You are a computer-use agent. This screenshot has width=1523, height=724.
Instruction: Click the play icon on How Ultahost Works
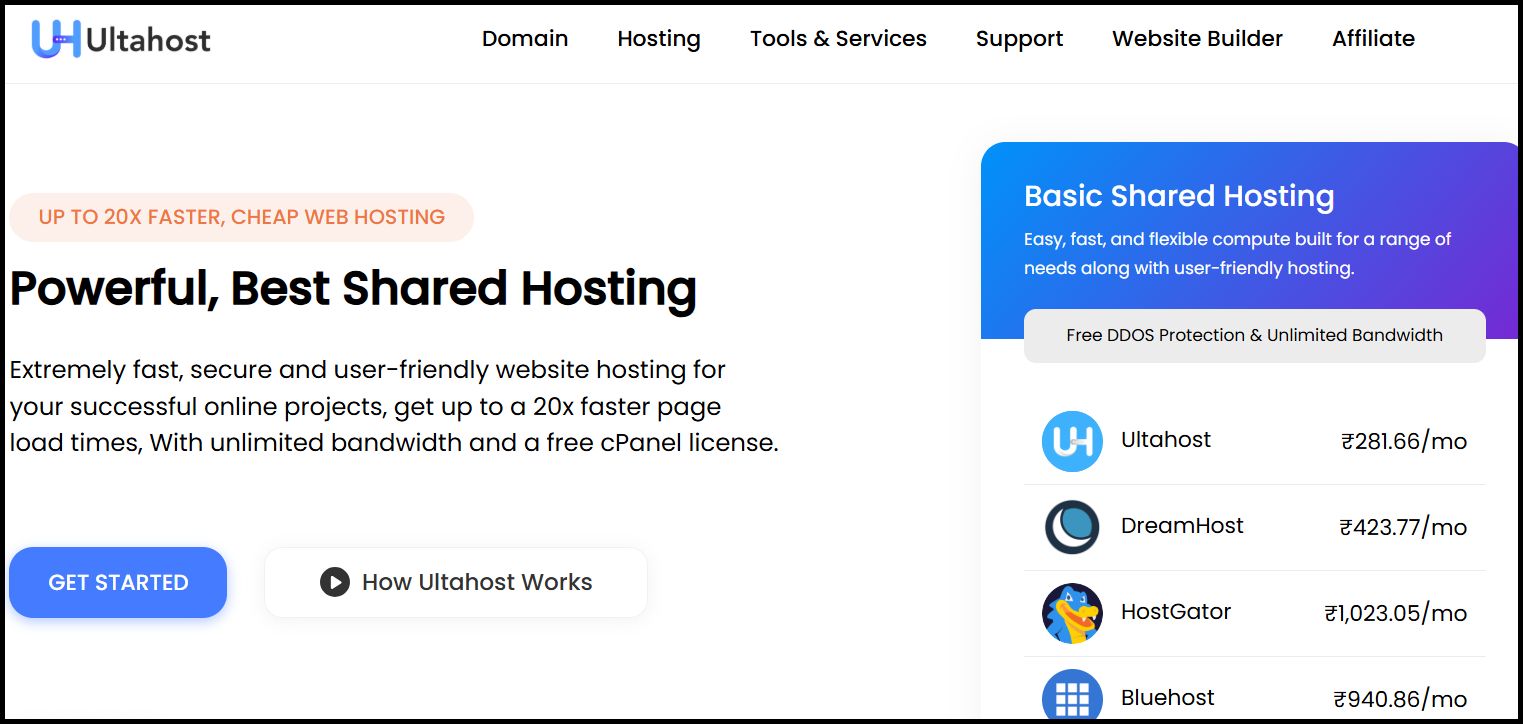click(335, 582)
